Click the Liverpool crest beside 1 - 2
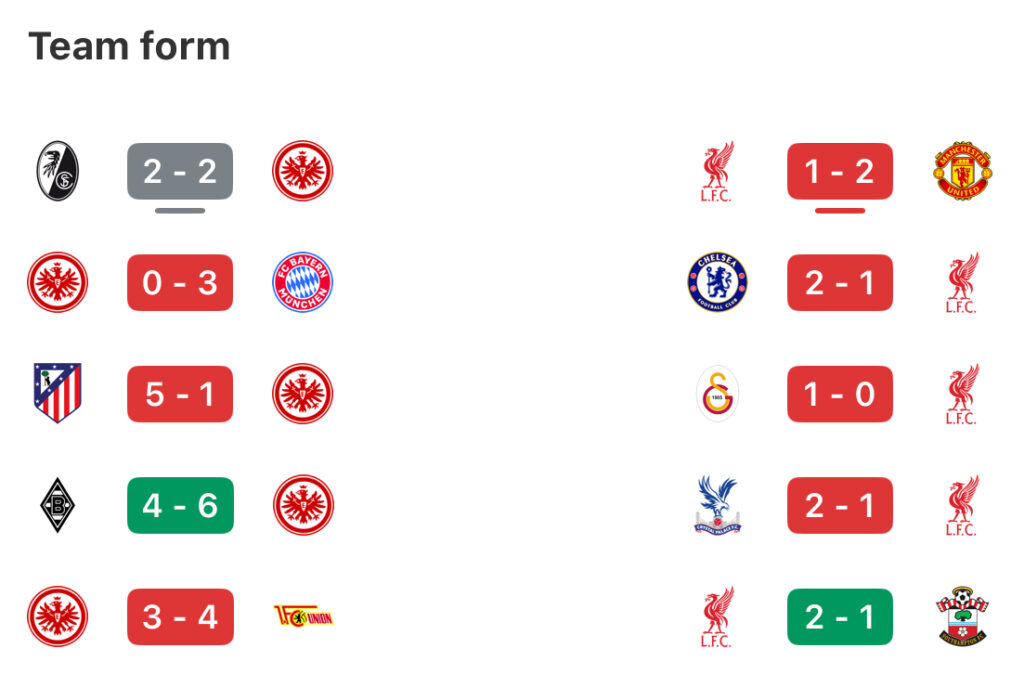 pos(717,171)
